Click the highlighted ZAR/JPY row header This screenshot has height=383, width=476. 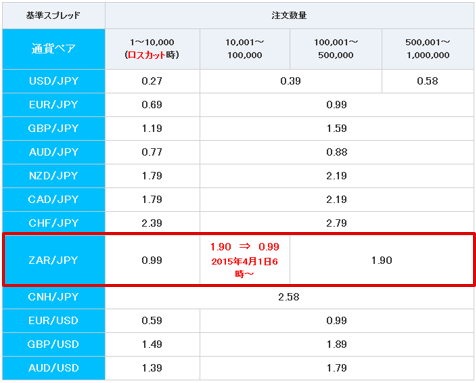(x=54, y=260)
